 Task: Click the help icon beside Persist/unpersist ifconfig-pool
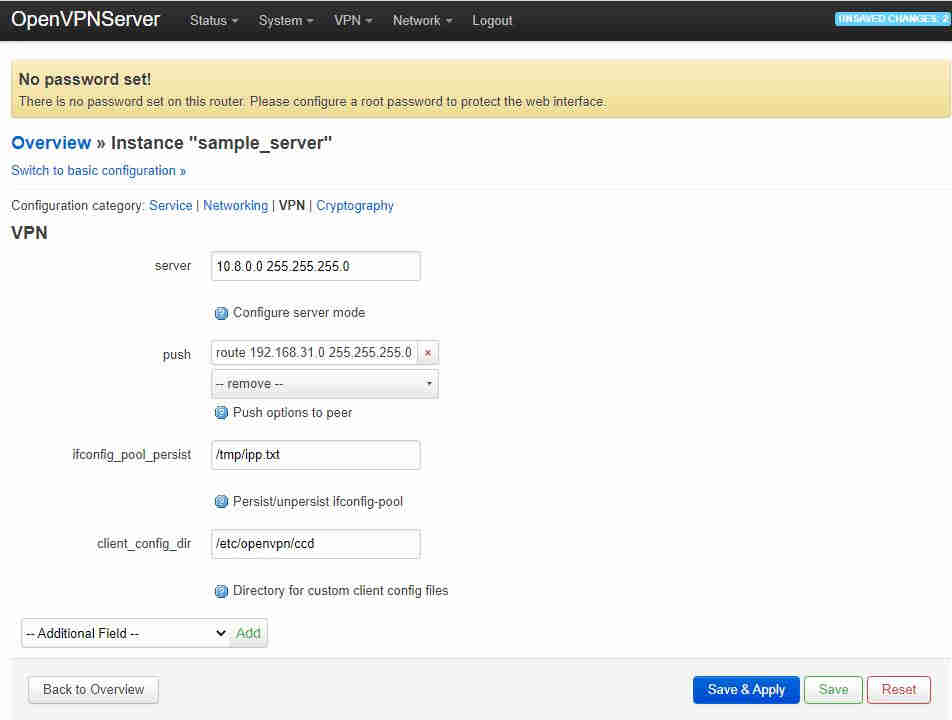point(221,501)
